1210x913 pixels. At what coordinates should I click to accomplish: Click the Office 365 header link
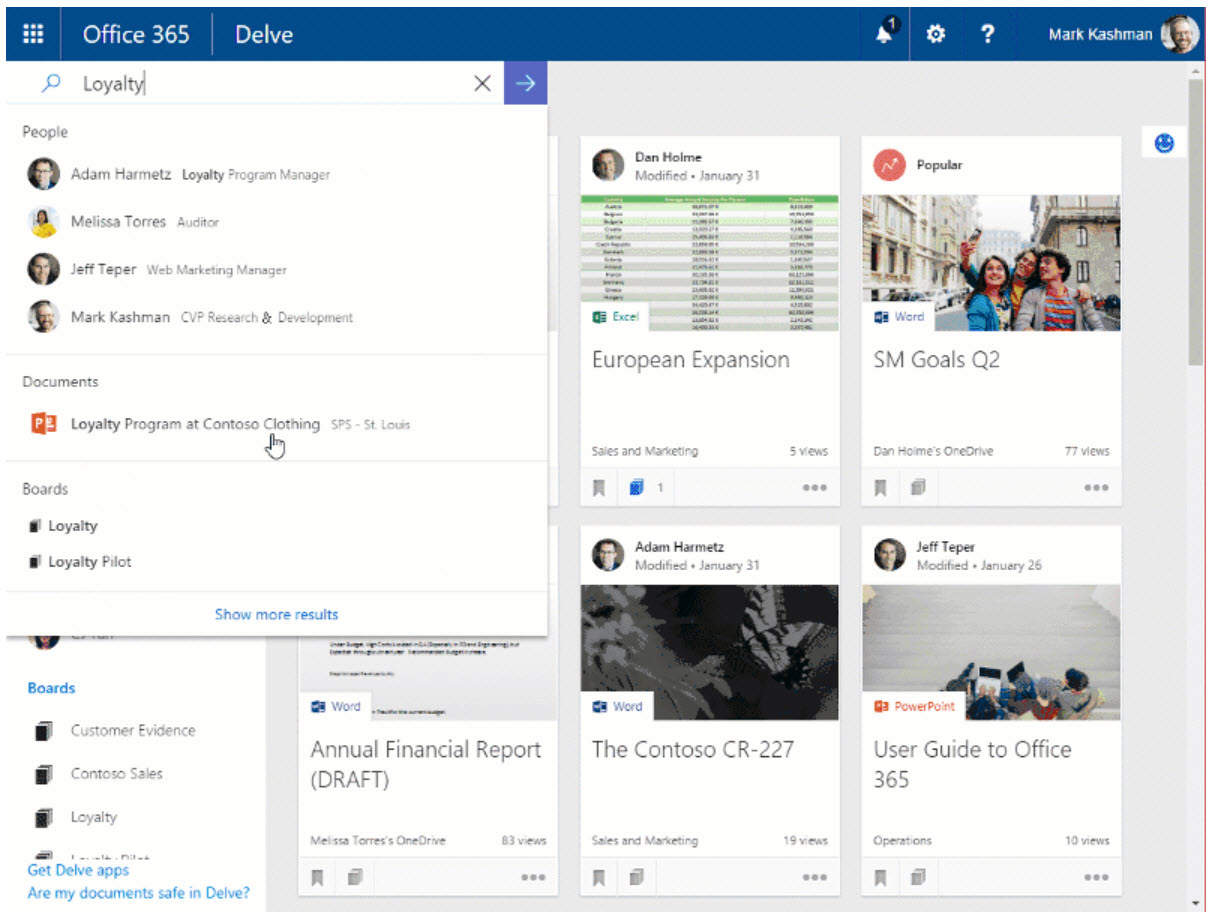(136, 34)
